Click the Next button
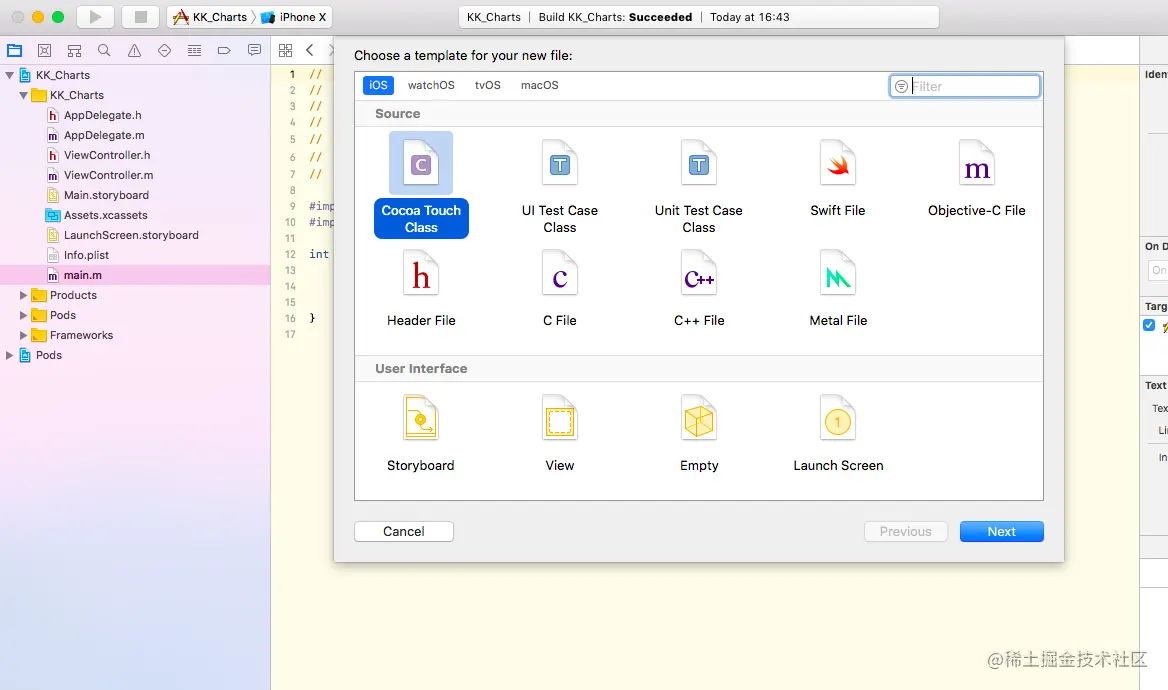 pos(1001,531)
